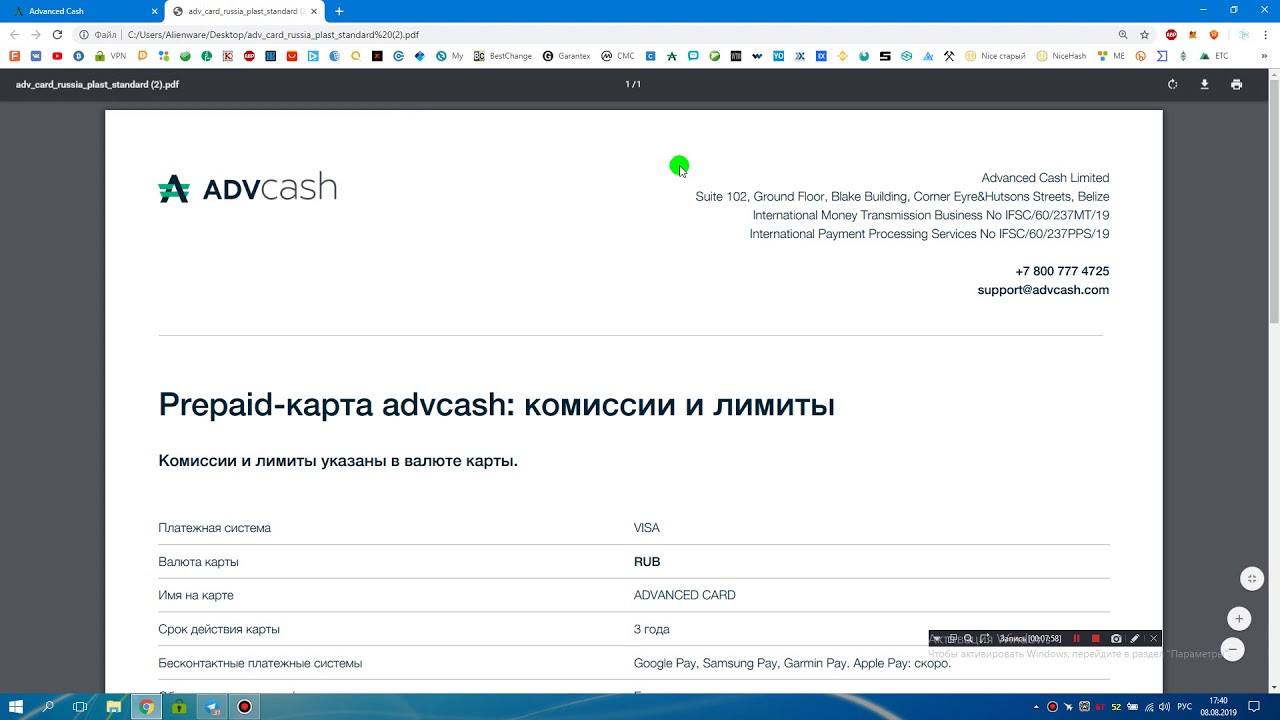Click support@advcash.com email text
Viewport: 1280px width, 720px height.
click(x=1043, y=290)
